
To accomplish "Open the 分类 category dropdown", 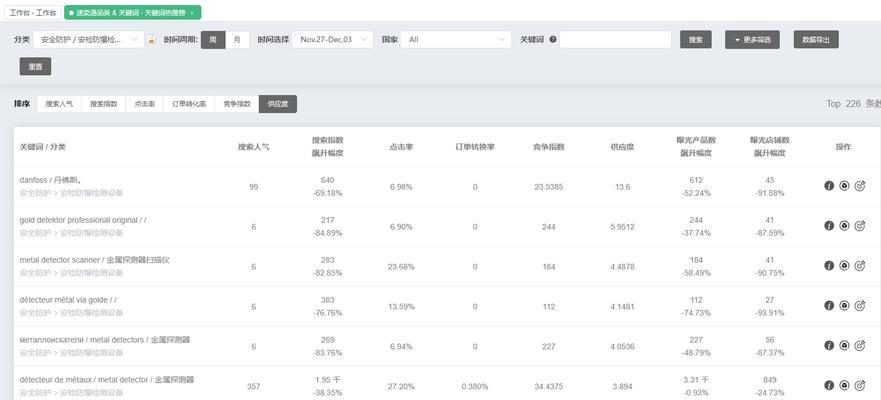I will tap(89, 39).
